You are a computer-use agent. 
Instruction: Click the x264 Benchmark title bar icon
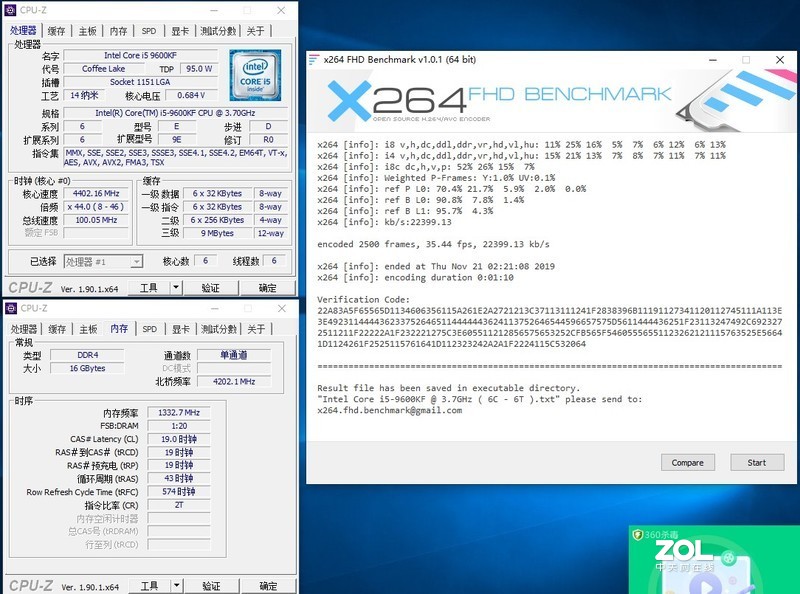click(x=316, y=60)
